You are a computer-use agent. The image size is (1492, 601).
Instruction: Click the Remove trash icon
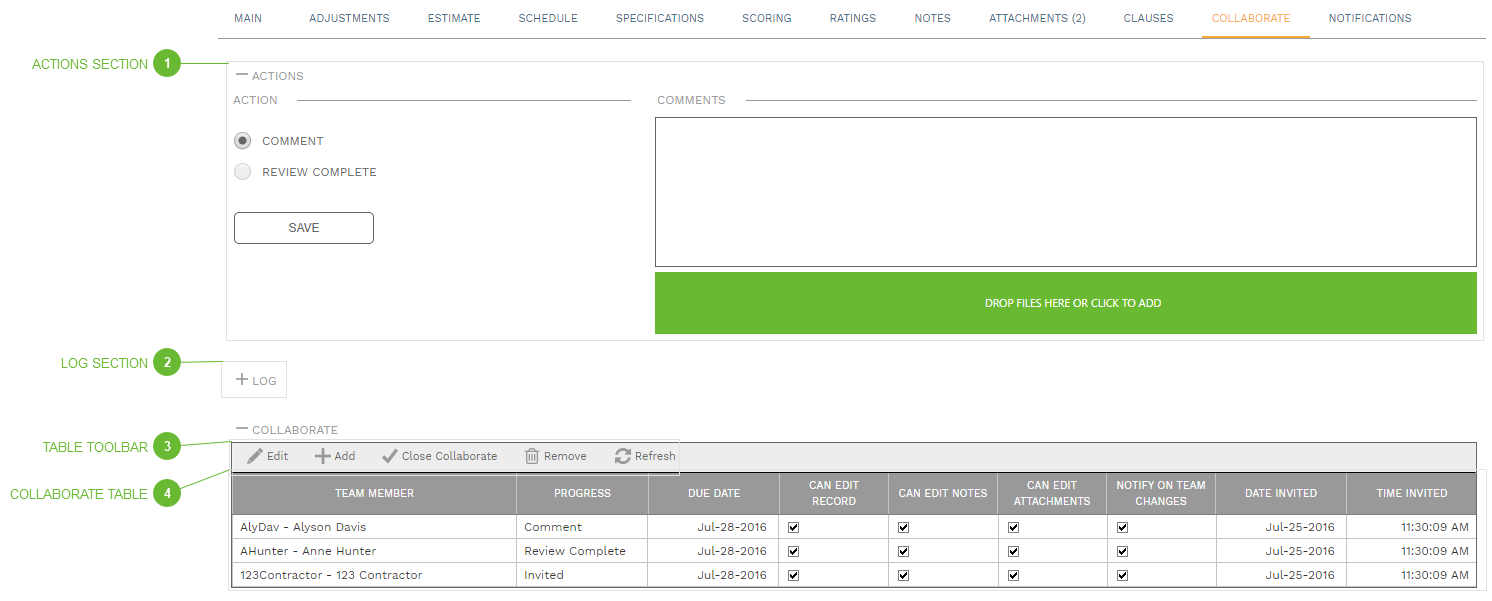530,455
